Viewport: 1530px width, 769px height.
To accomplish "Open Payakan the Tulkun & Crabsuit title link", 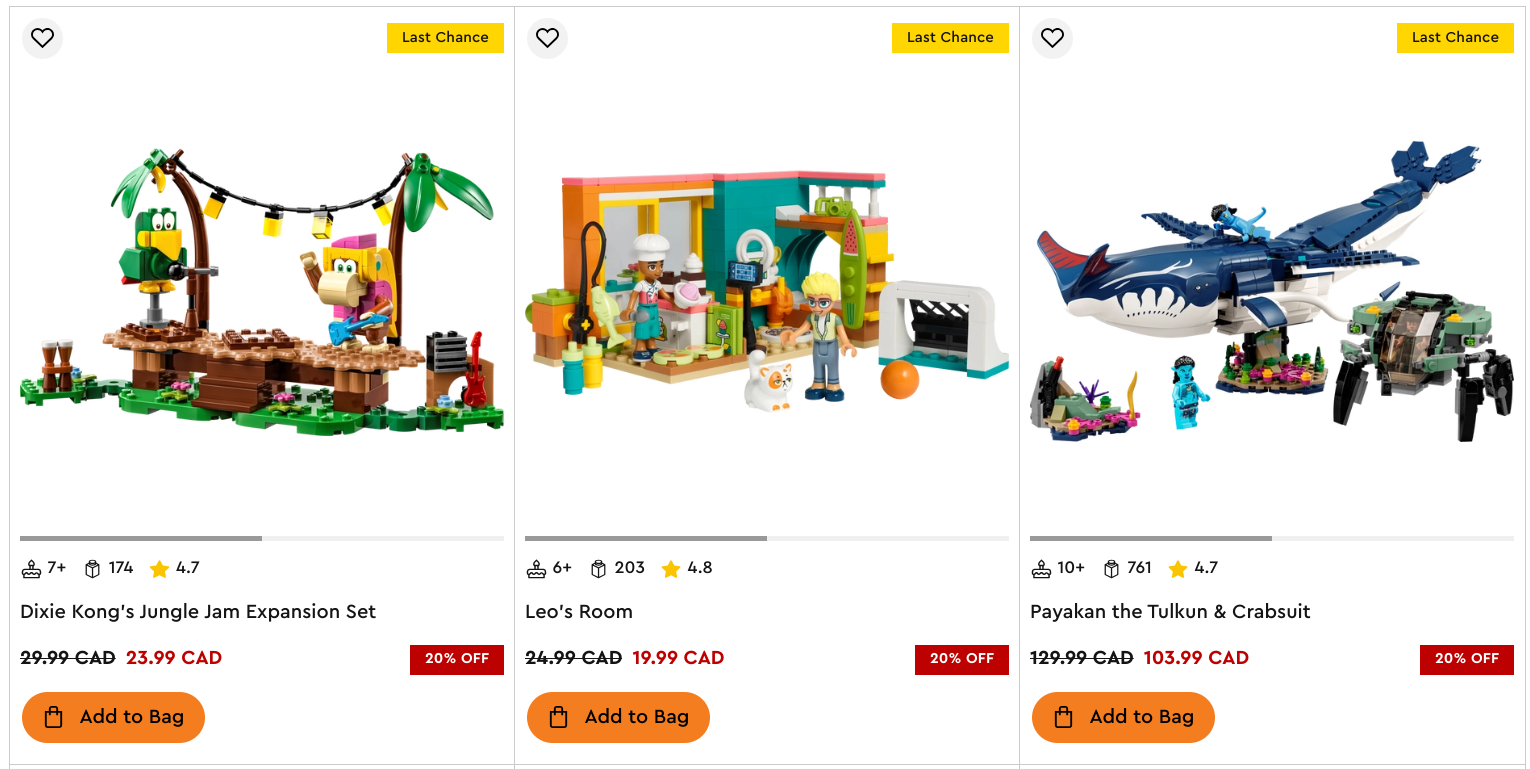I will point(1170,612).
